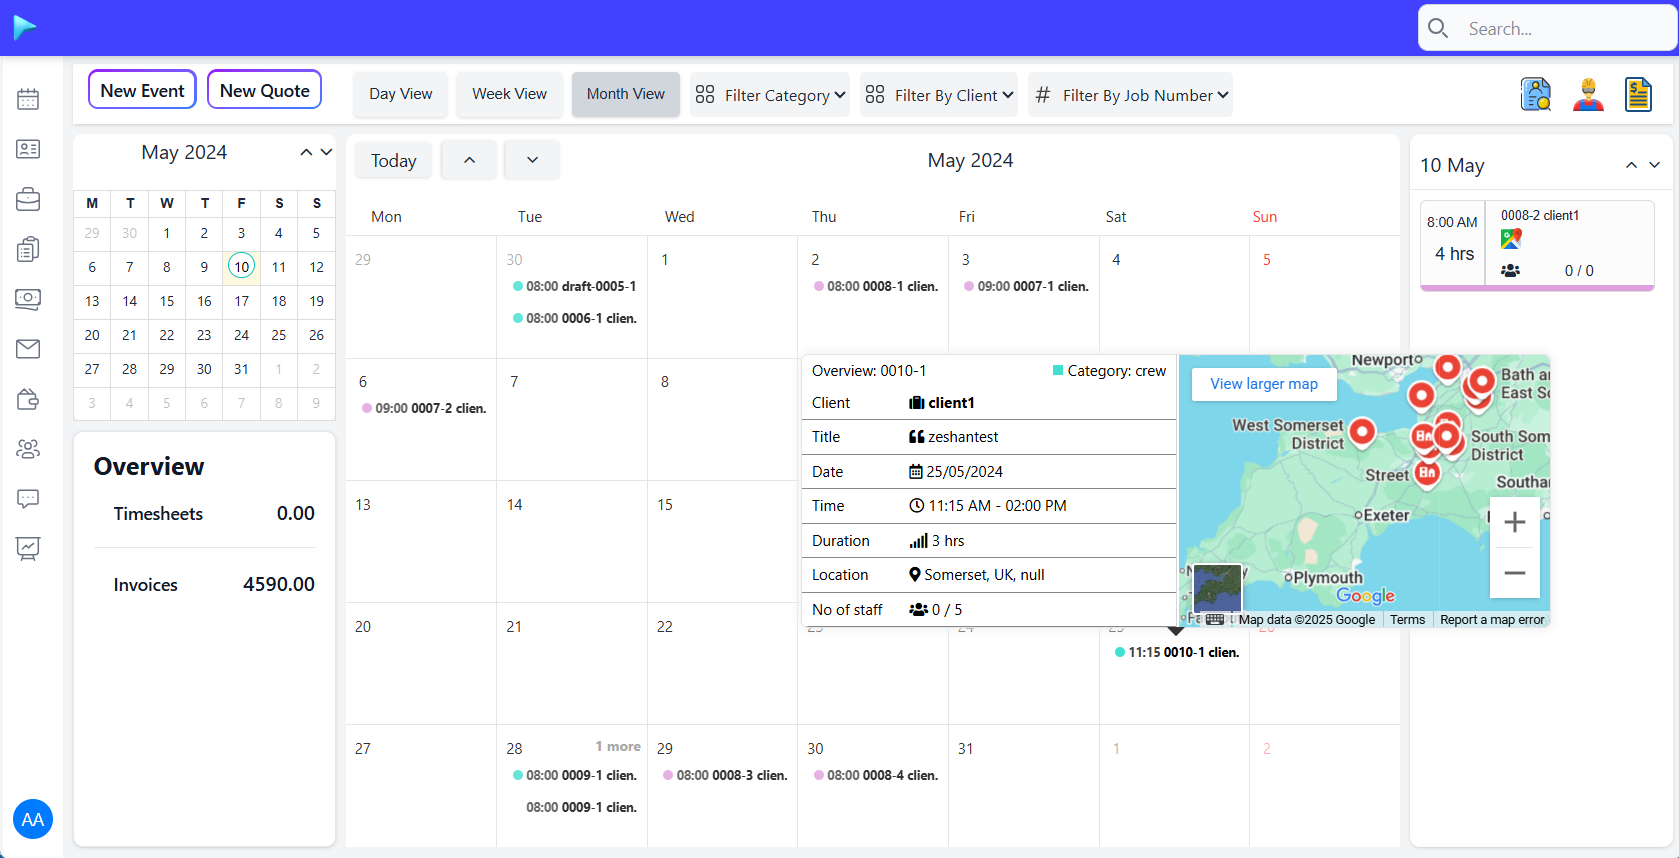Open the 0008-2 client1 event card
Screen dimensions: 1679x858
(1537, 245)
